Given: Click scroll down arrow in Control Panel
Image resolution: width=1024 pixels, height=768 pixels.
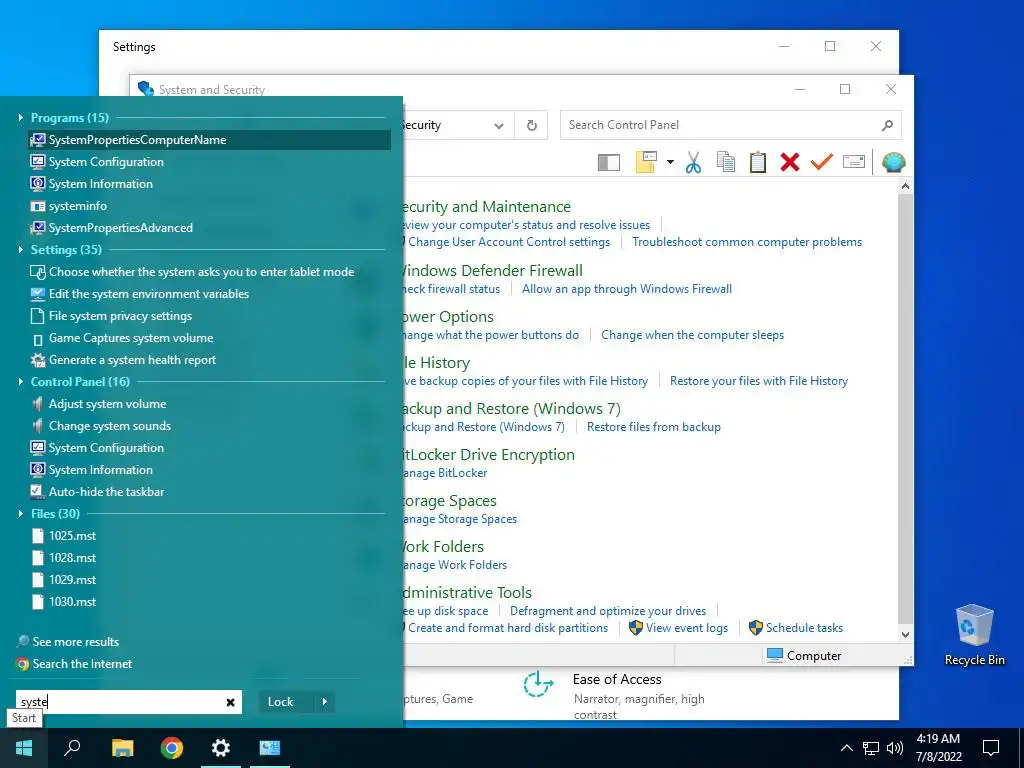Looking at the screenshot, I should point(905,634).
